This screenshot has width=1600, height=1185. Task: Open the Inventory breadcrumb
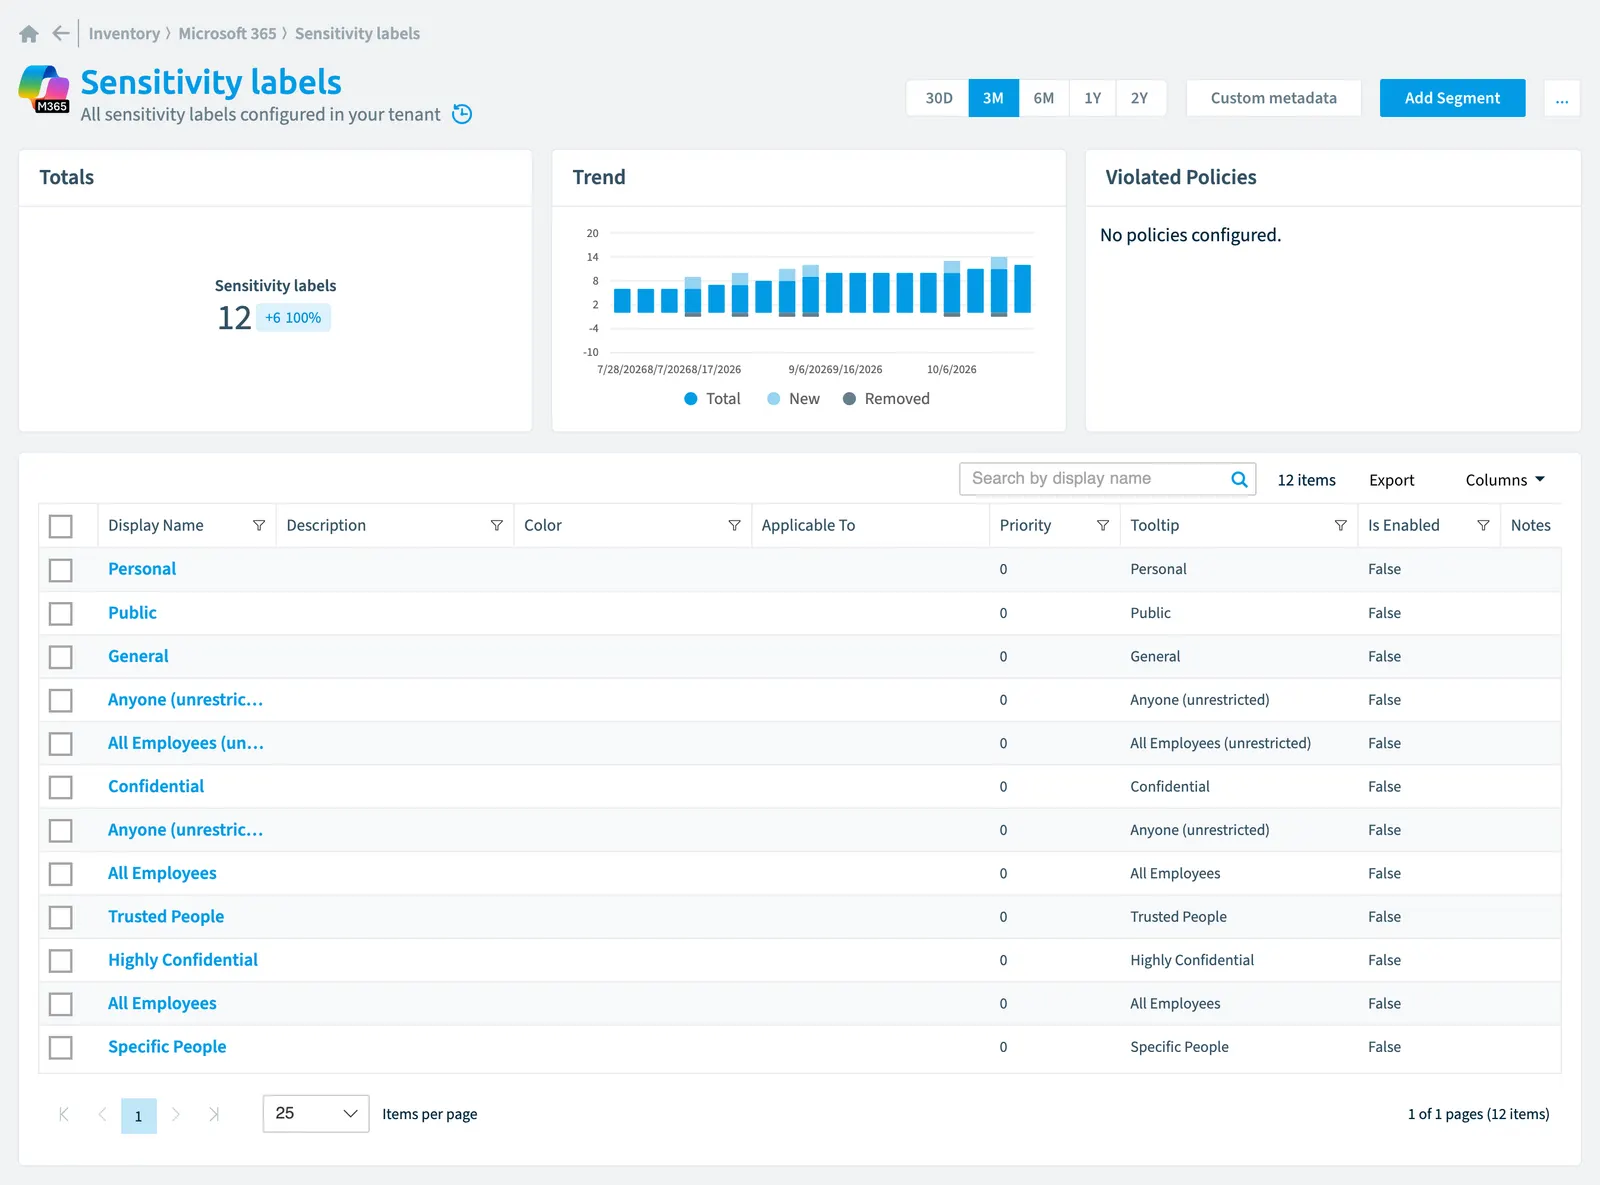point(124,34)
